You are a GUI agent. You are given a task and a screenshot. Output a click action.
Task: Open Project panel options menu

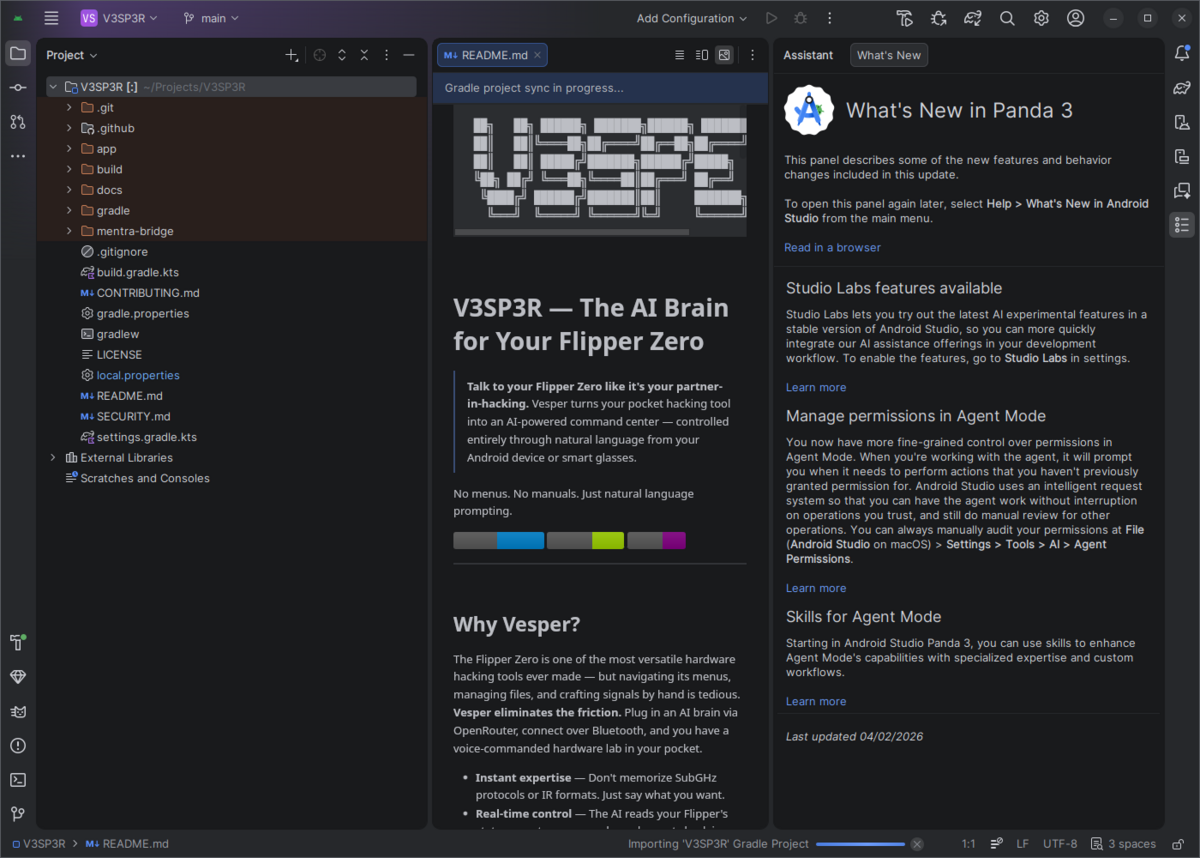(386, 55)
